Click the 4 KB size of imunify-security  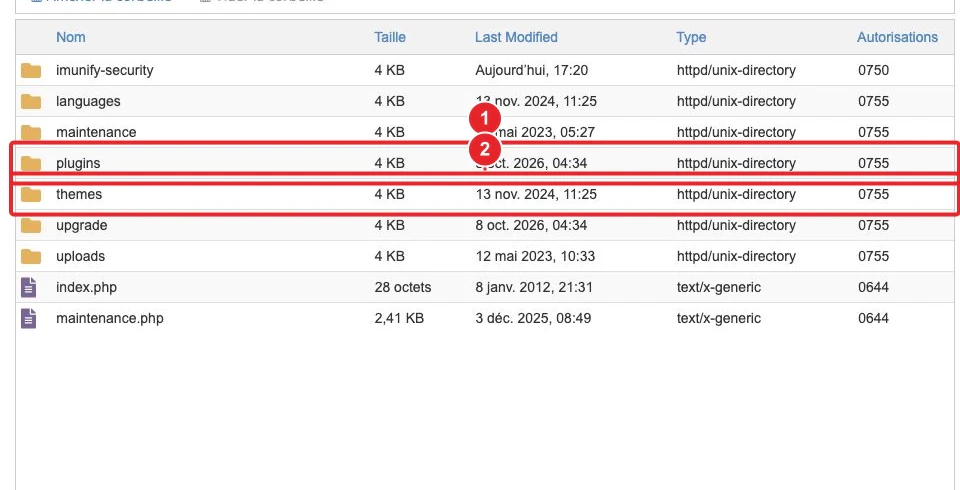[389, 70]
